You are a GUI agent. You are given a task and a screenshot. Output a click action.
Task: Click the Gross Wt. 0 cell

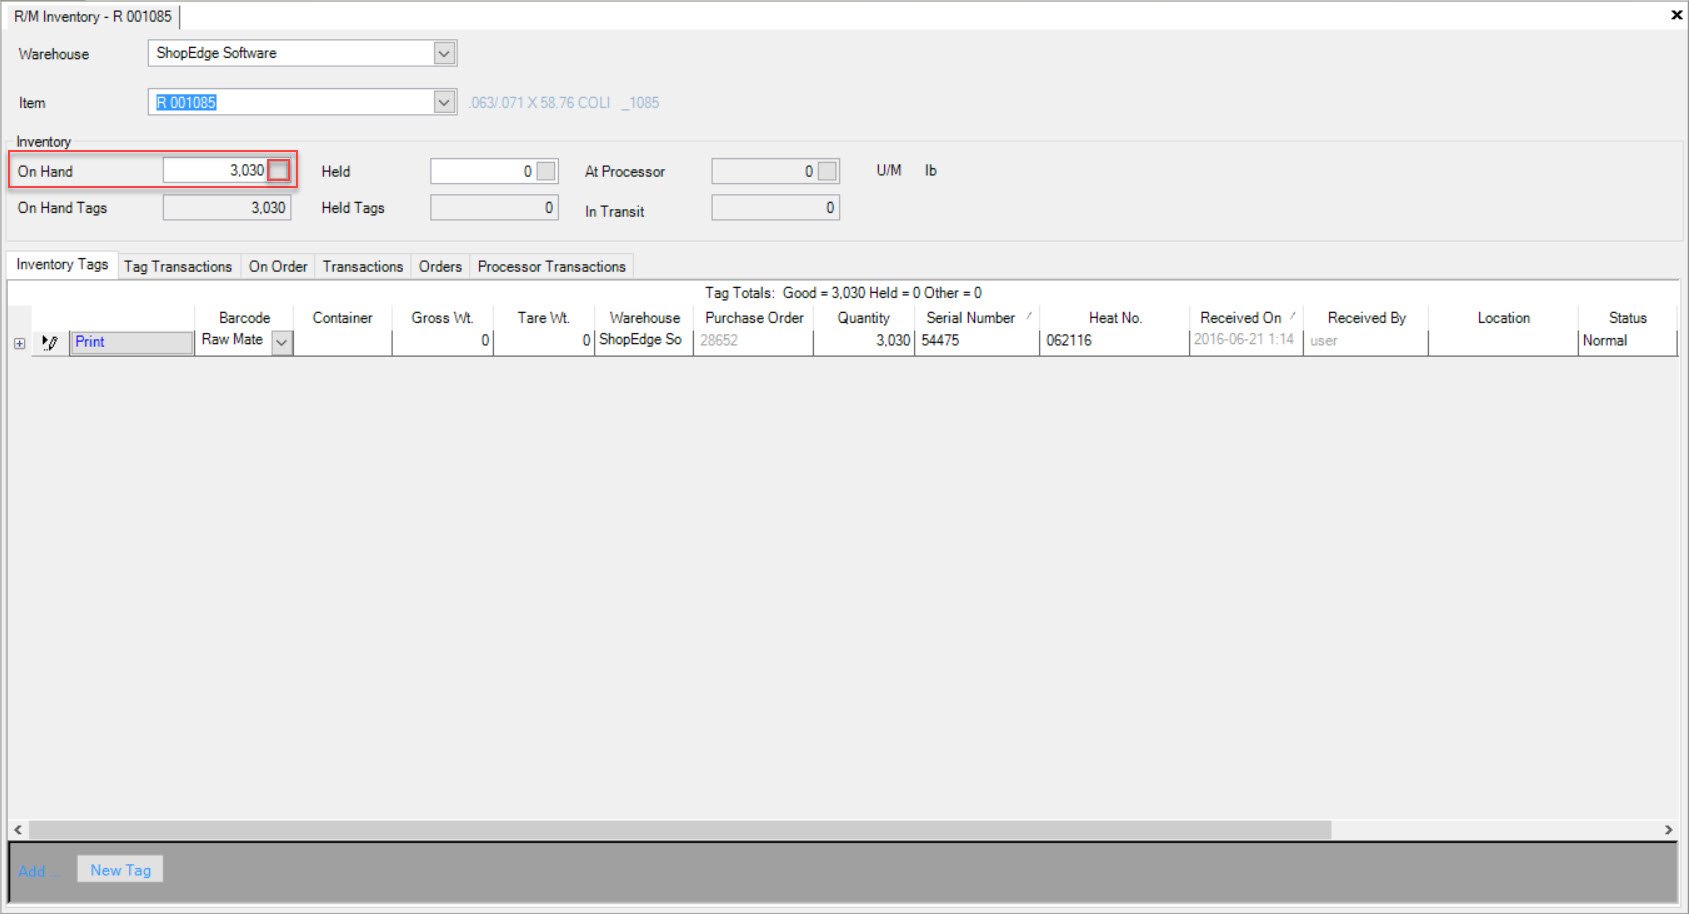point(442,341)
